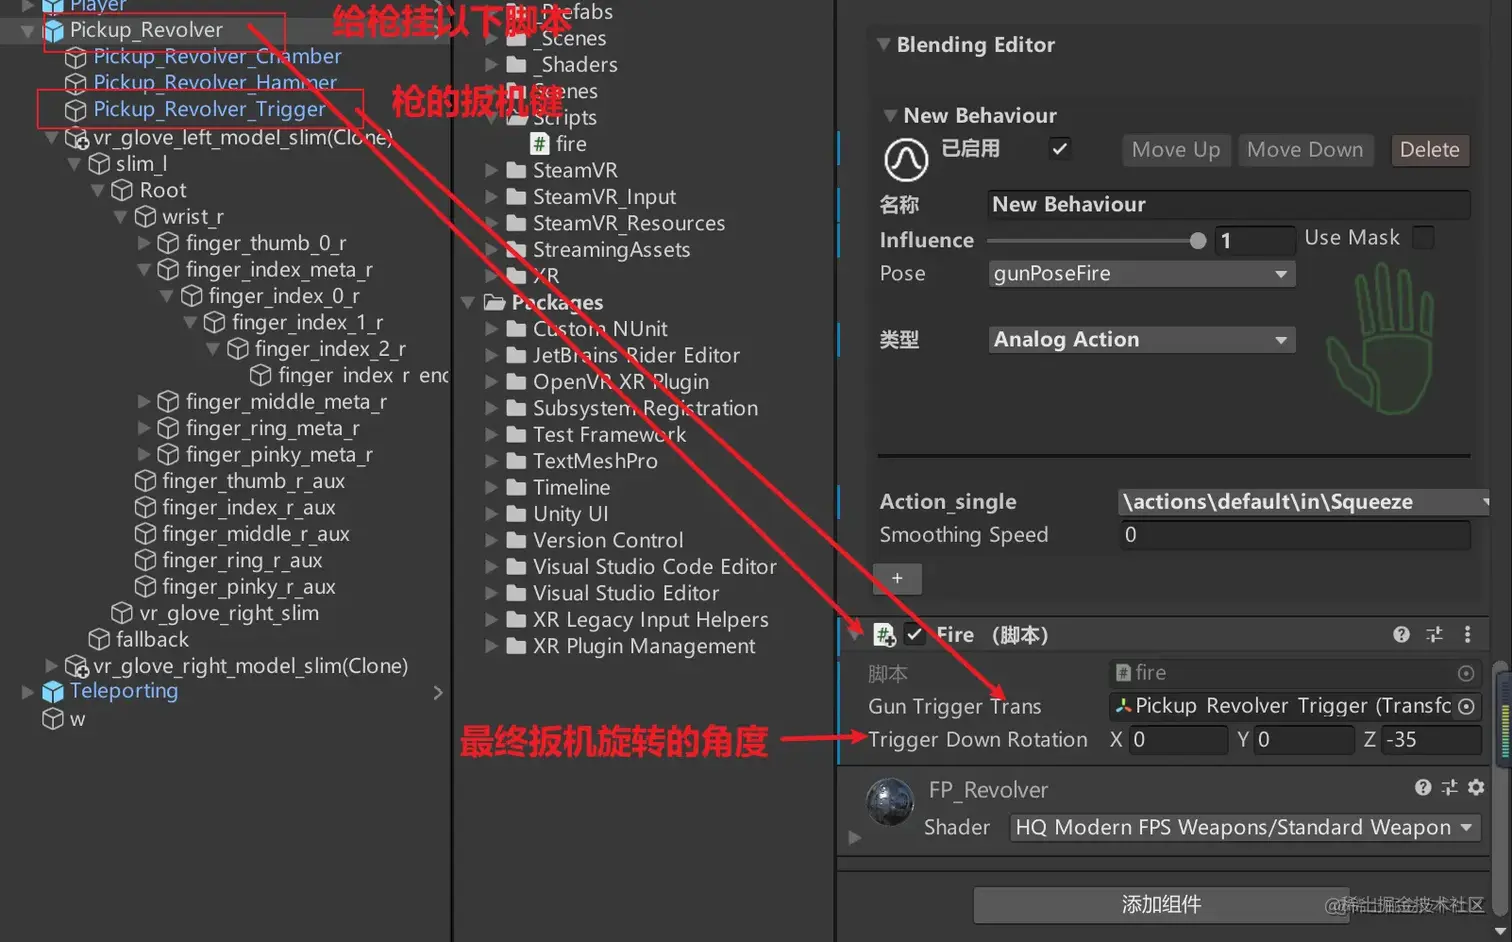Collapse the New Behaviour foldout
Viewport: 1512px width, 942px height.
[x=889, y=115]
